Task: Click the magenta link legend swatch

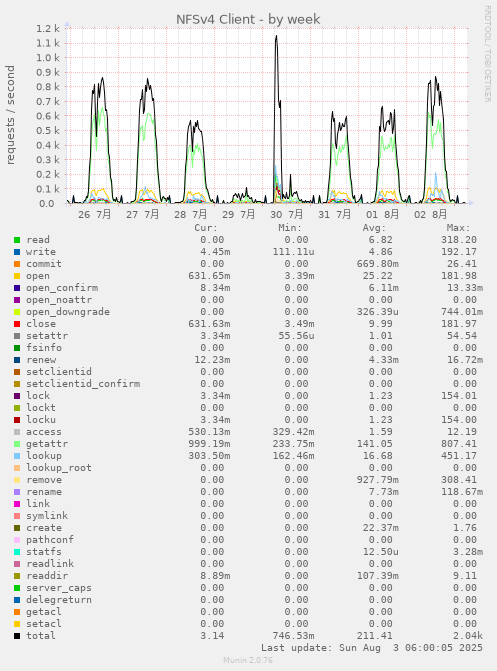Action: coord(17,504)
